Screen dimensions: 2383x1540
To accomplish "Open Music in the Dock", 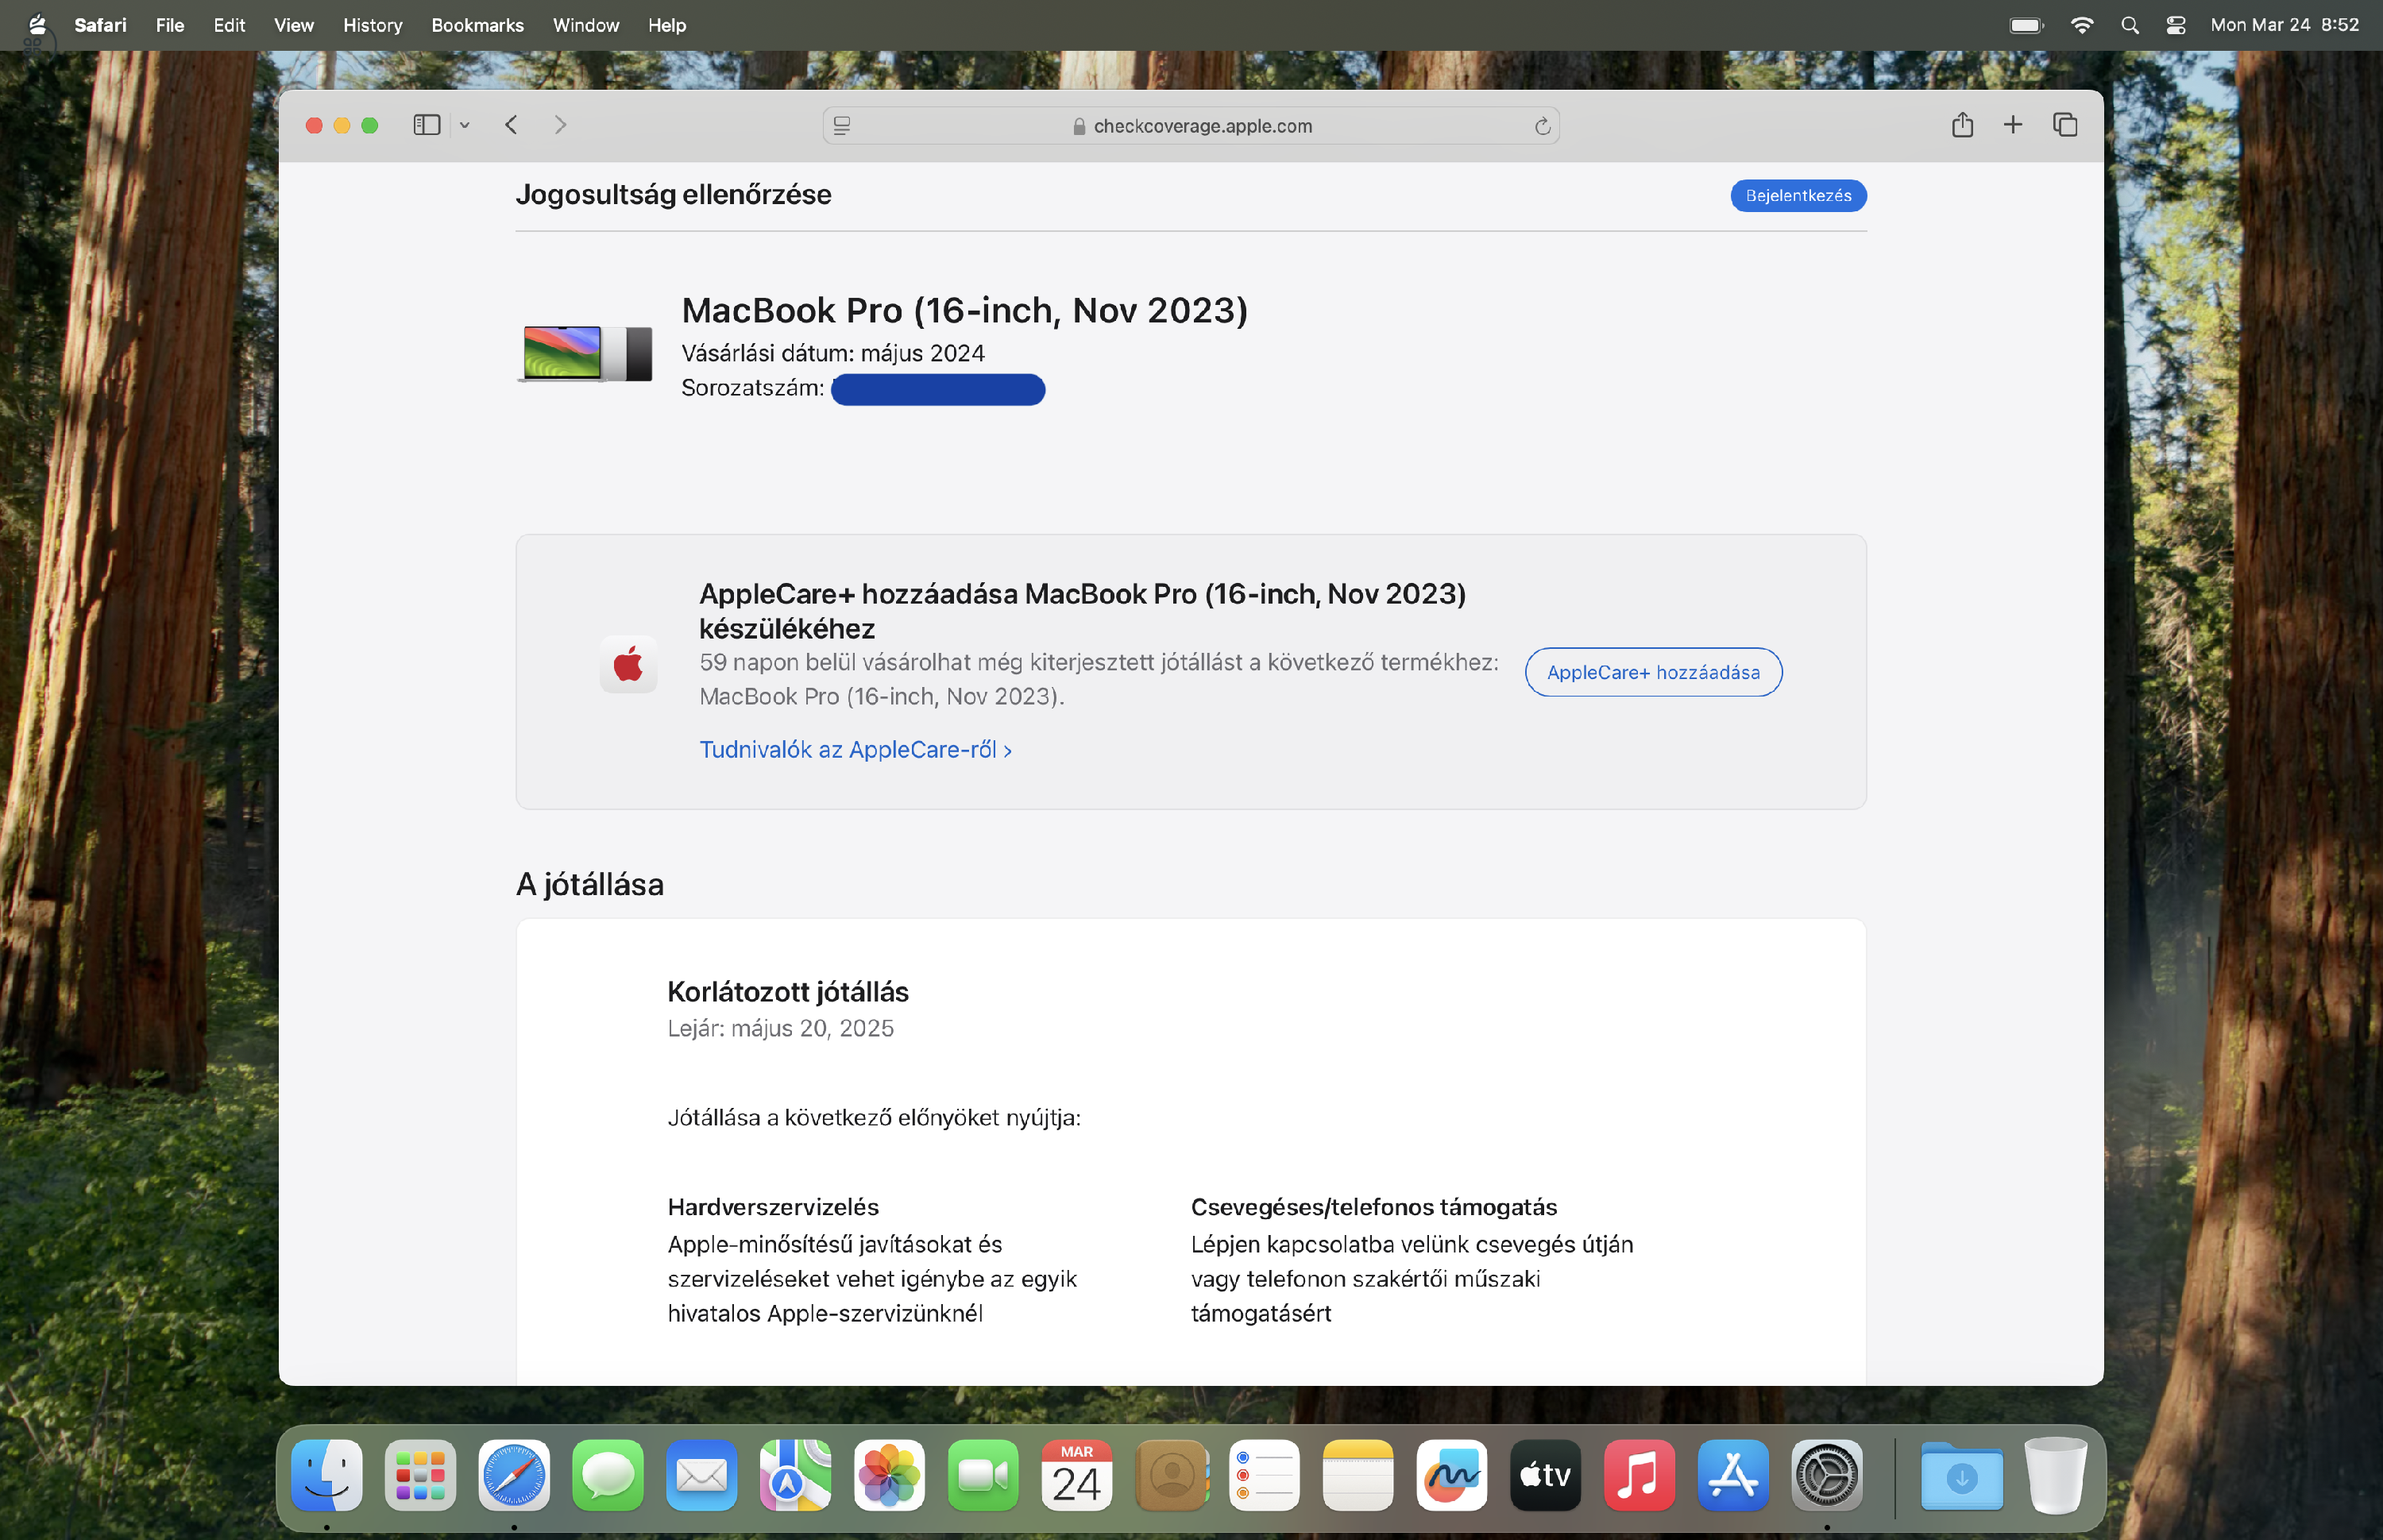I will click(1639, 1475).
